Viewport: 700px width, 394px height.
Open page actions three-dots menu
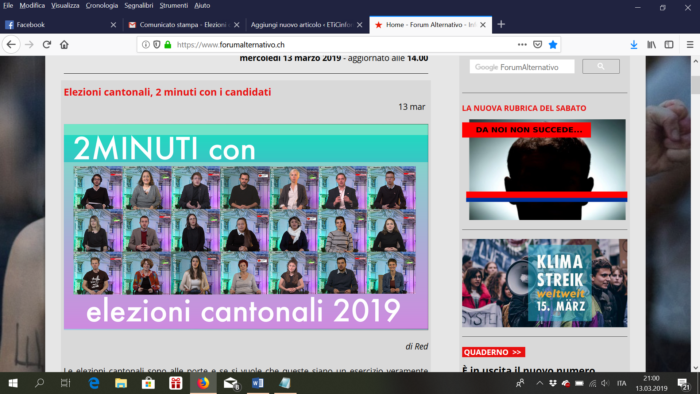tap(522, 45)
